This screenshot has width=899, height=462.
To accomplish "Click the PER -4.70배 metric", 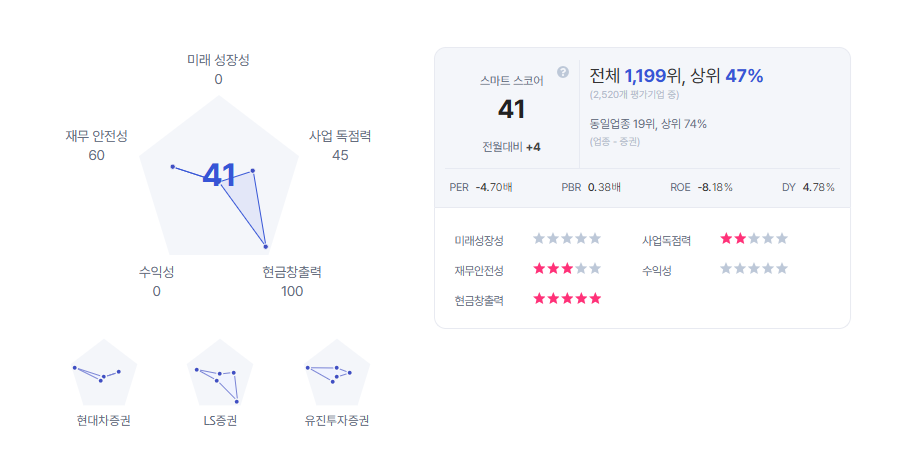I will point(481,187).
